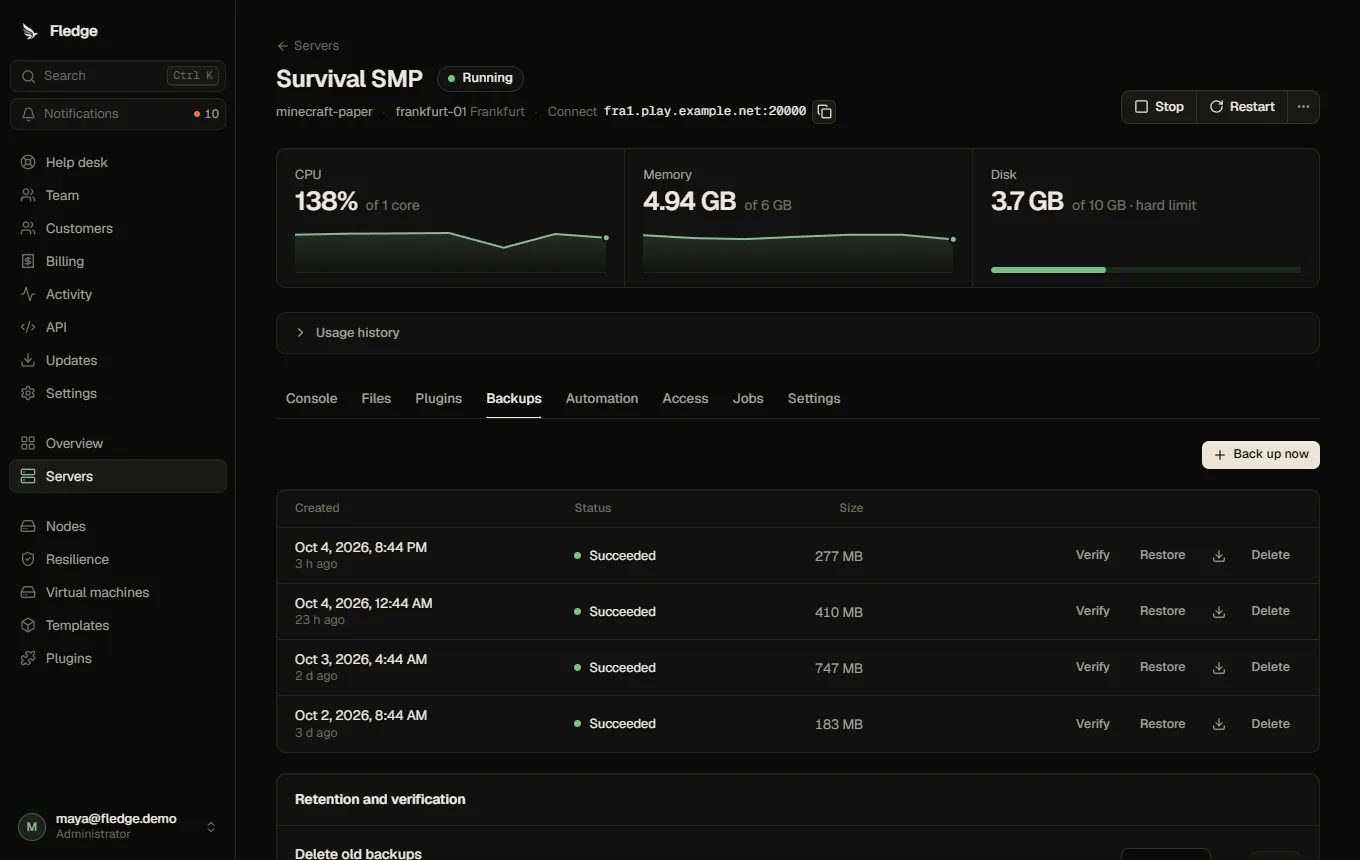Restore the Oct 2 8:44 AM backup
The width and height of the screenshot is (1360, 860).
tap(1162, 724)
